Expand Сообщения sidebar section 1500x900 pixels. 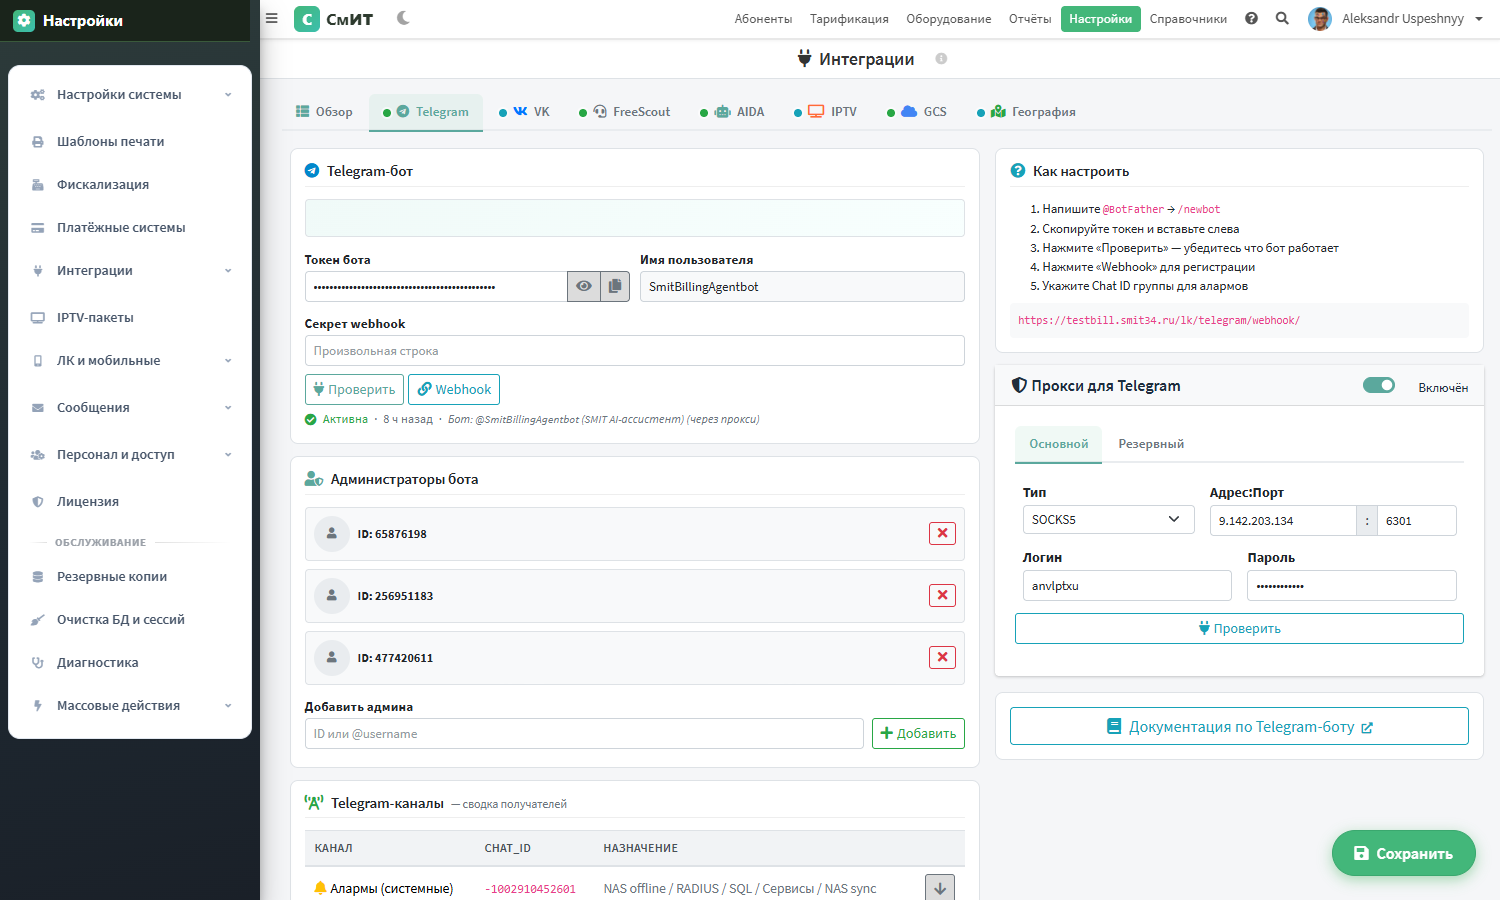[130, 408]
